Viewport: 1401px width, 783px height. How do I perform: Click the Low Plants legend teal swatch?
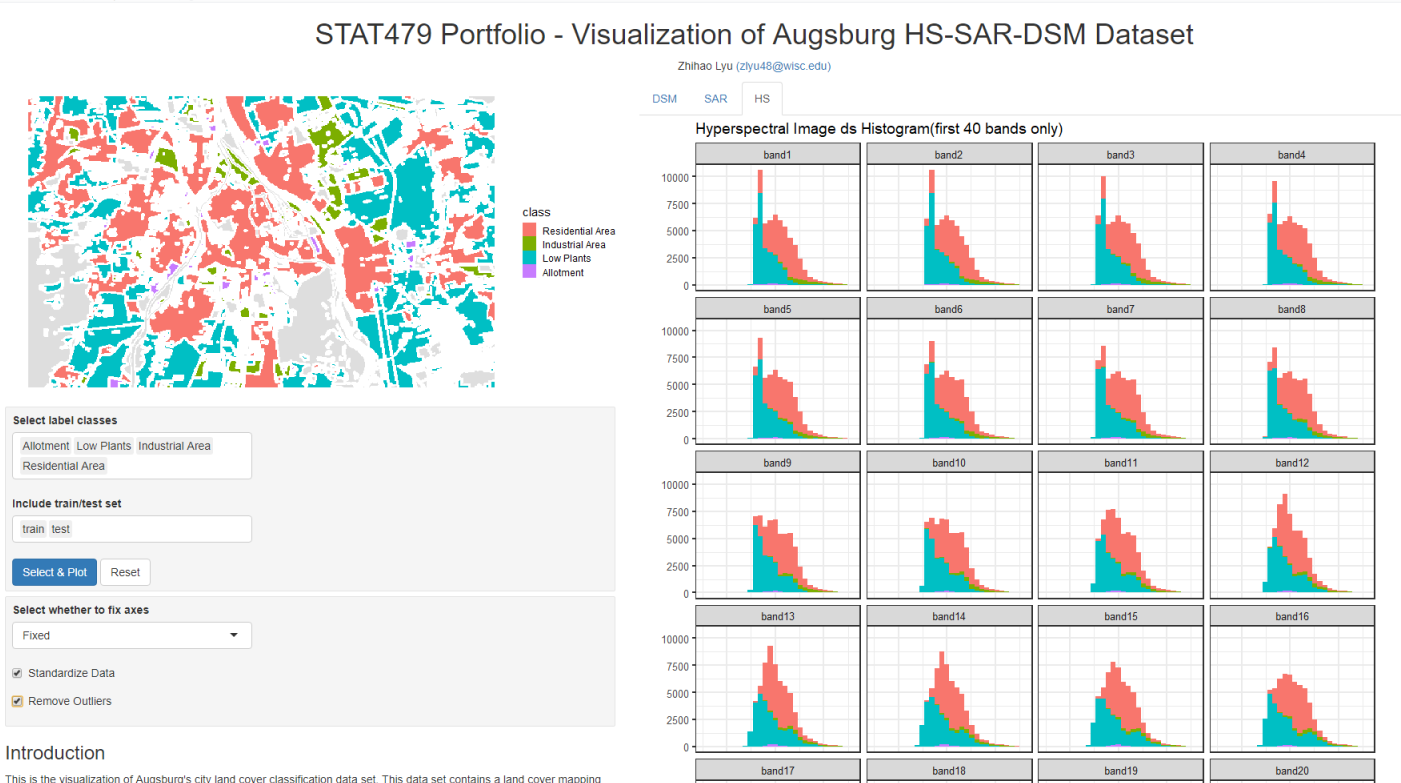click(529, 259)
